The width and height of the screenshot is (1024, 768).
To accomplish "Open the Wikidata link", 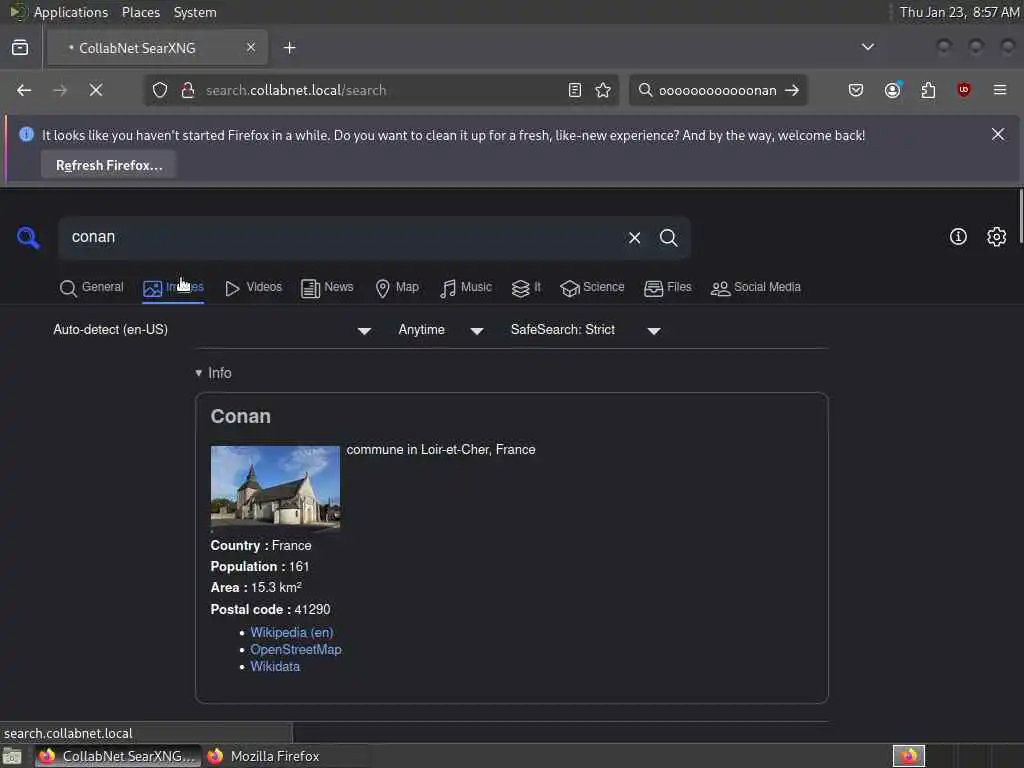I will click(275, 666).
